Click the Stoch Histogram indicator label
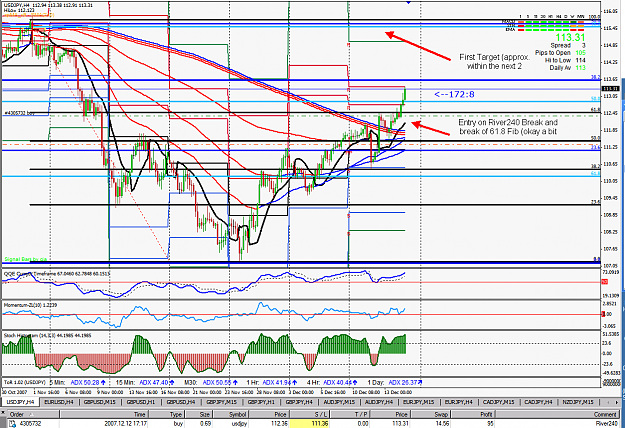 tap(47, 336)
